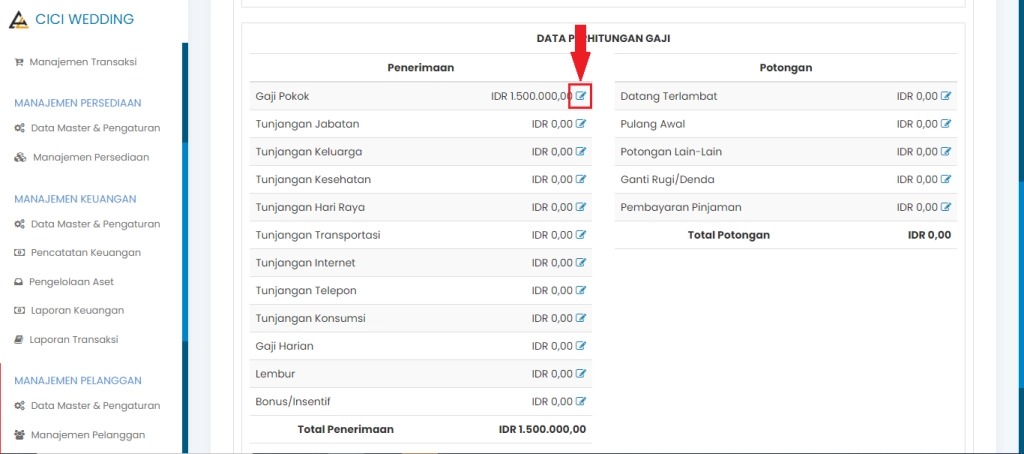Image resolution: width=1024 pixels, height=454 pixels.
Task: Edit the Tunjangan Internet value
Action: coord(581,263)
